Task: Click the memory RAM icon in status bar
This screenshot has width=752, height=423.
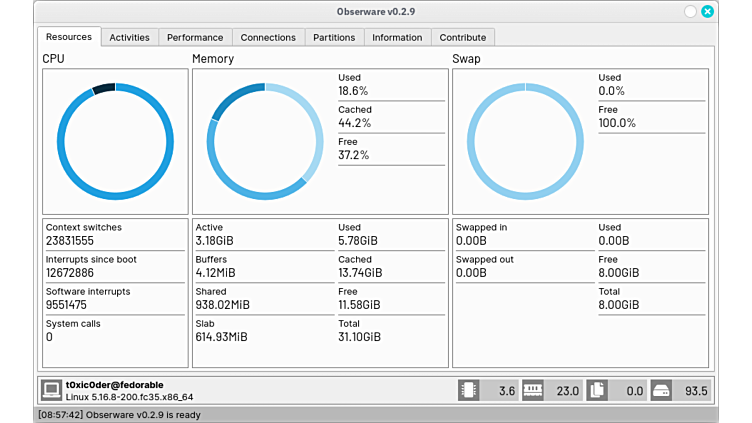Action: (533, 390)
